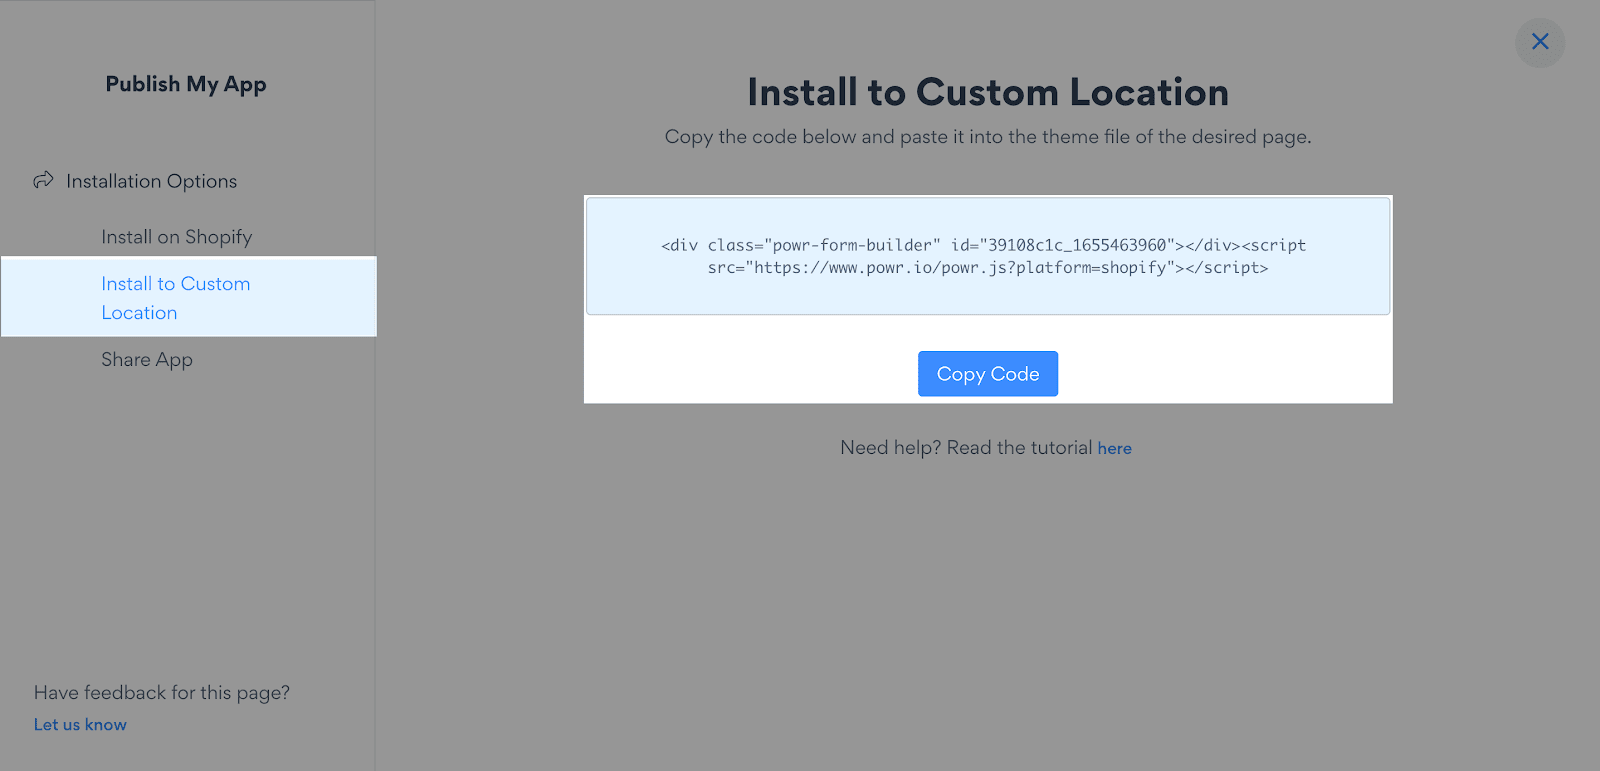Screen dimensions: 1600x771
Task: Click the 'Let us know' feedback link
Action: pos(80,725)
